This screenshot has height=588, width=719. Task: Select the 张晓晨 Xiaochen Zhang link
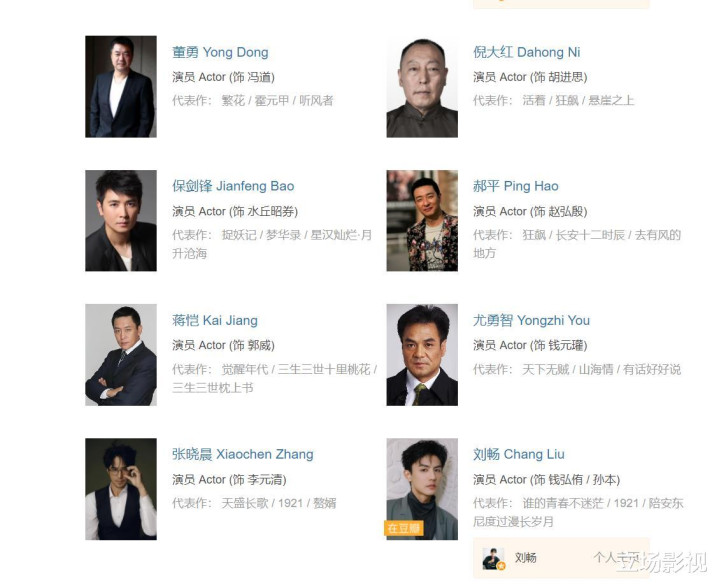click(243, 455)
